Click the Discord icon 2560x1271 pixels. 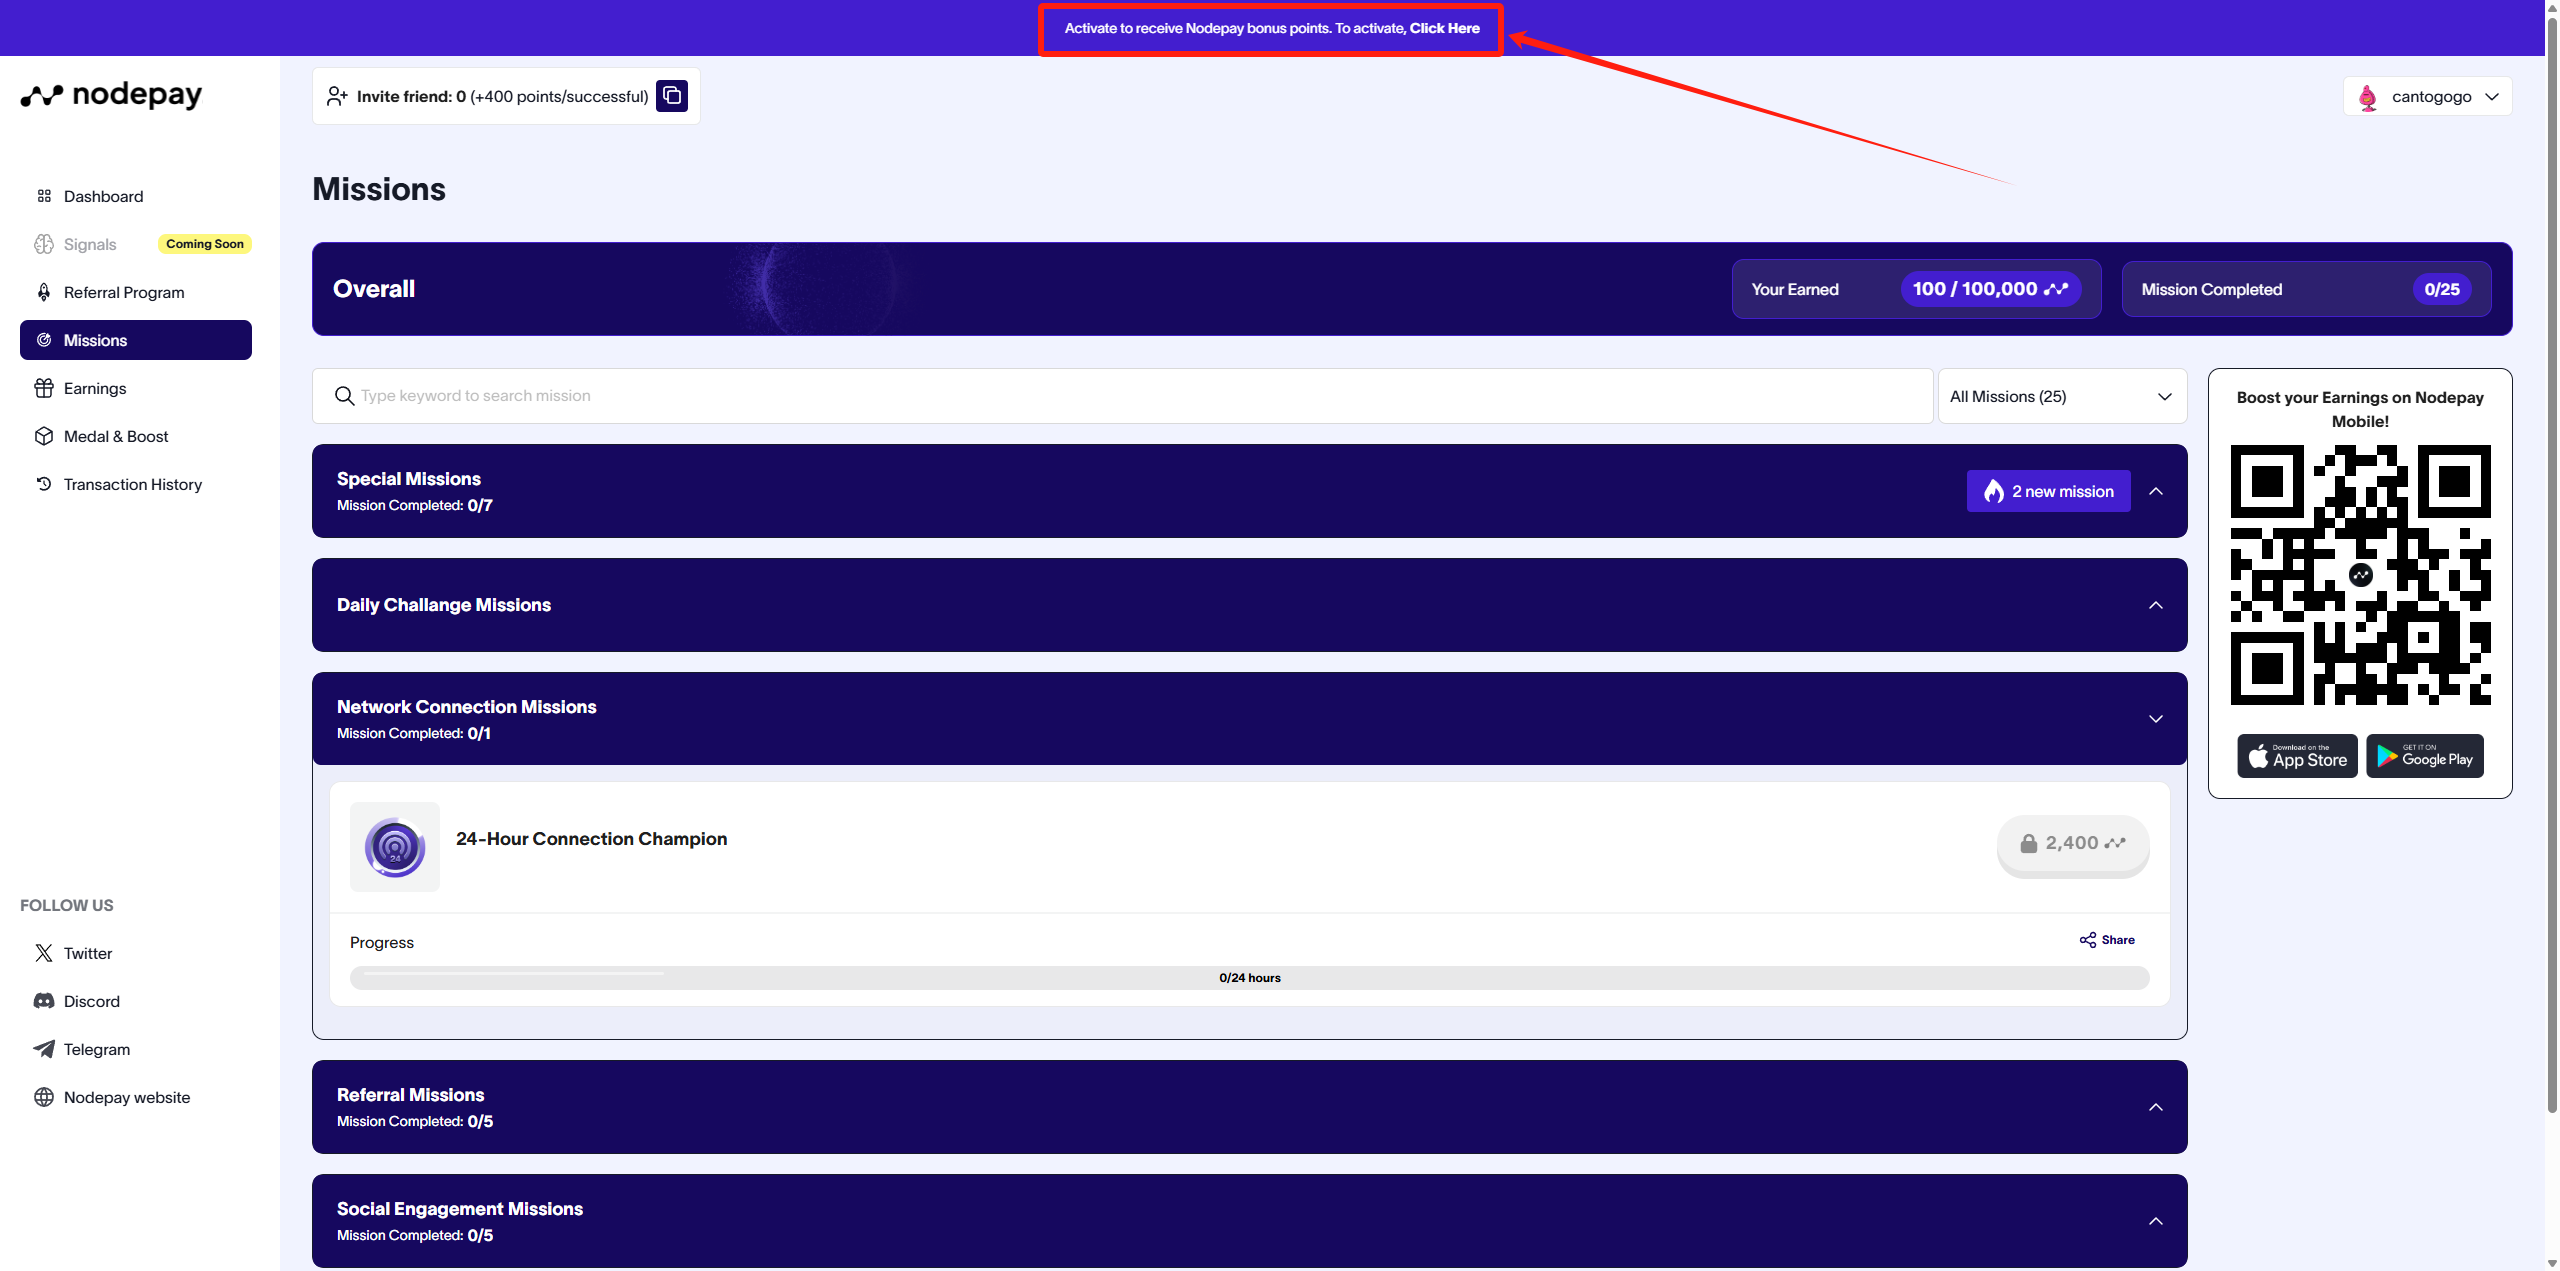(44, 1001)
